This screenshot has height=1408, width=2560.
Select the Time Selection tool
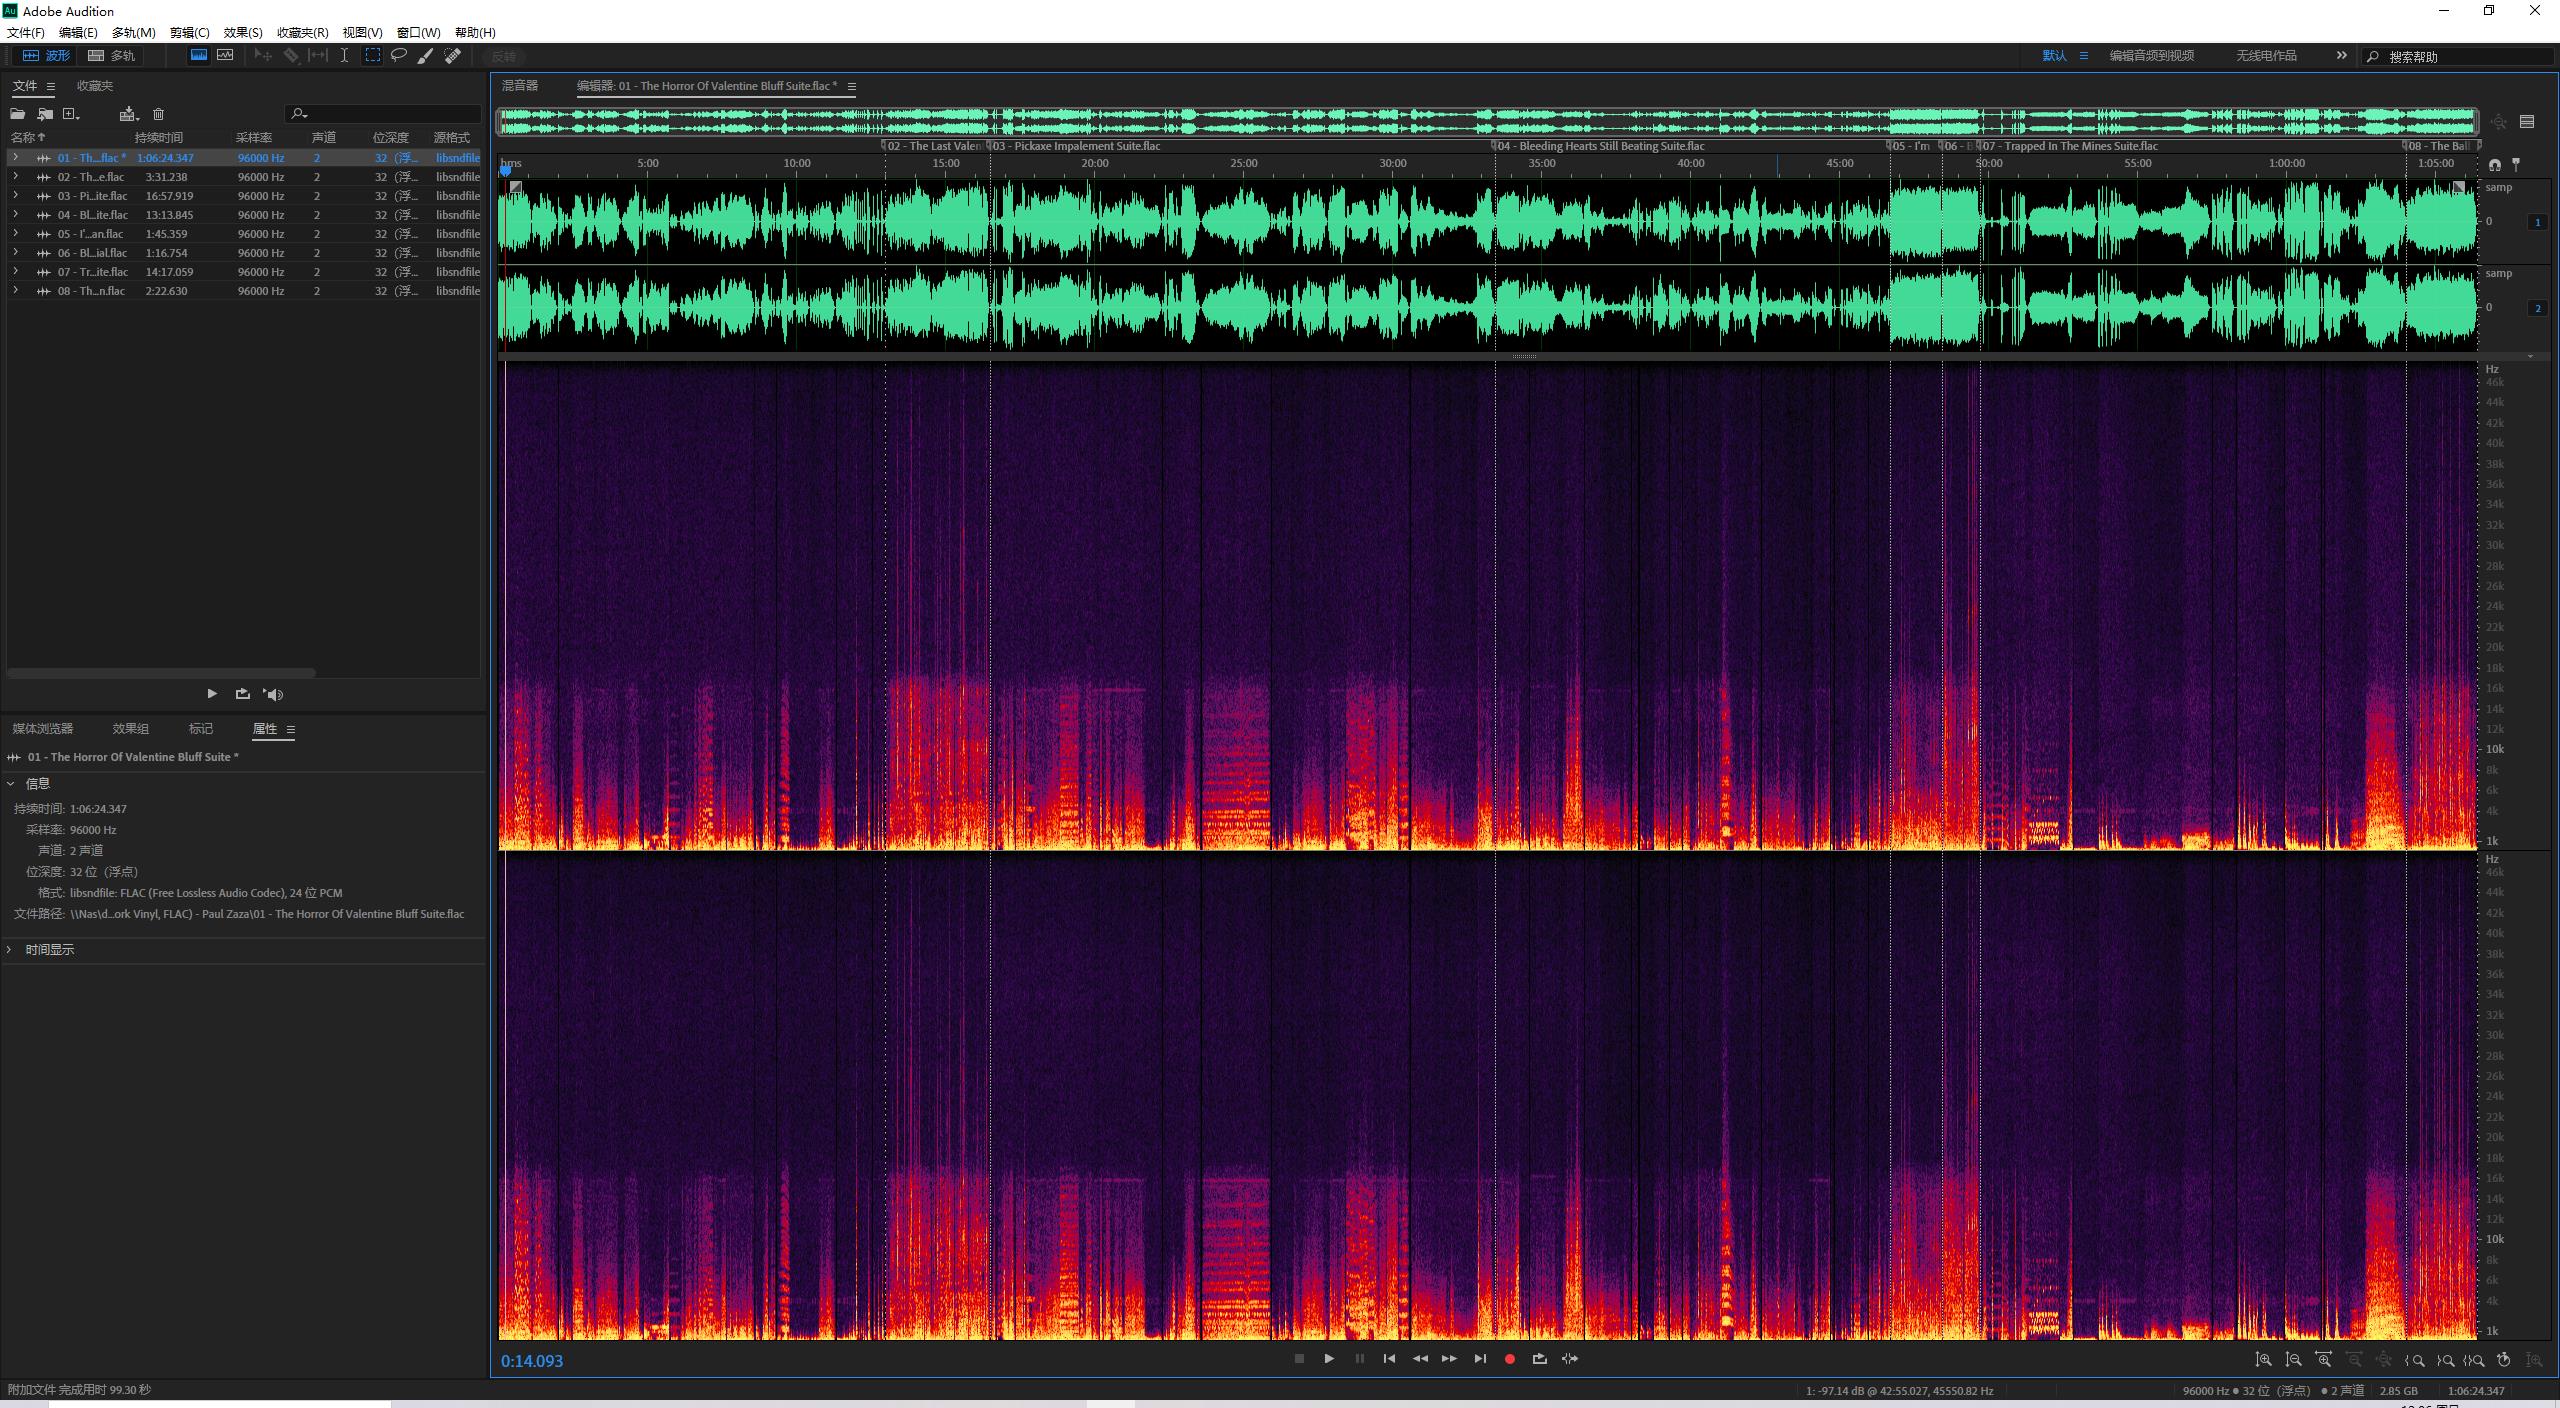[x=344, y=56]
